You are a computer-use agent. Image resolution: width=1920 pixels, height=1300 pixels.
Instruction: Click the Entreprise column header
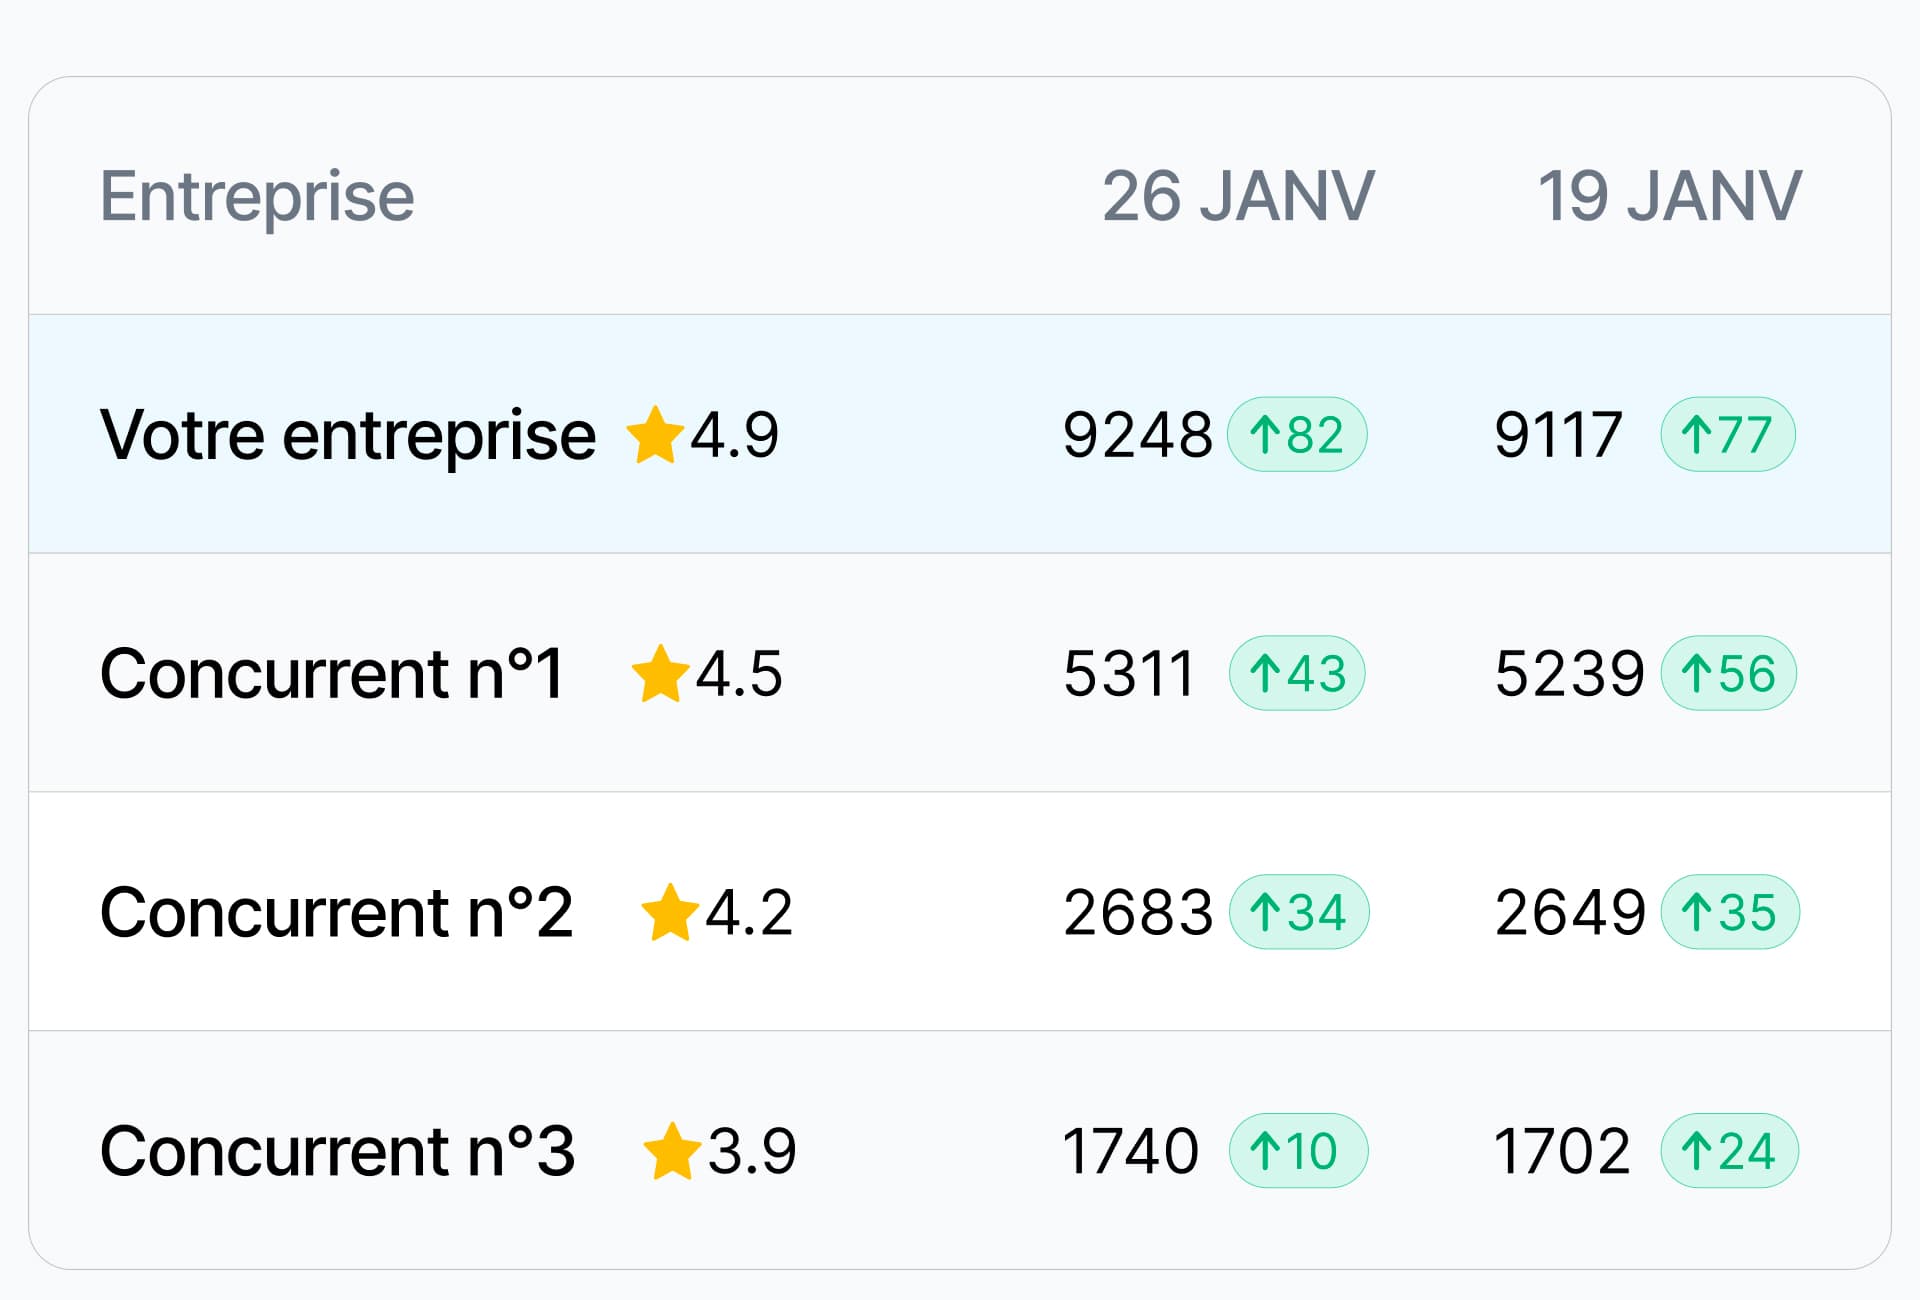pos(257,196)
